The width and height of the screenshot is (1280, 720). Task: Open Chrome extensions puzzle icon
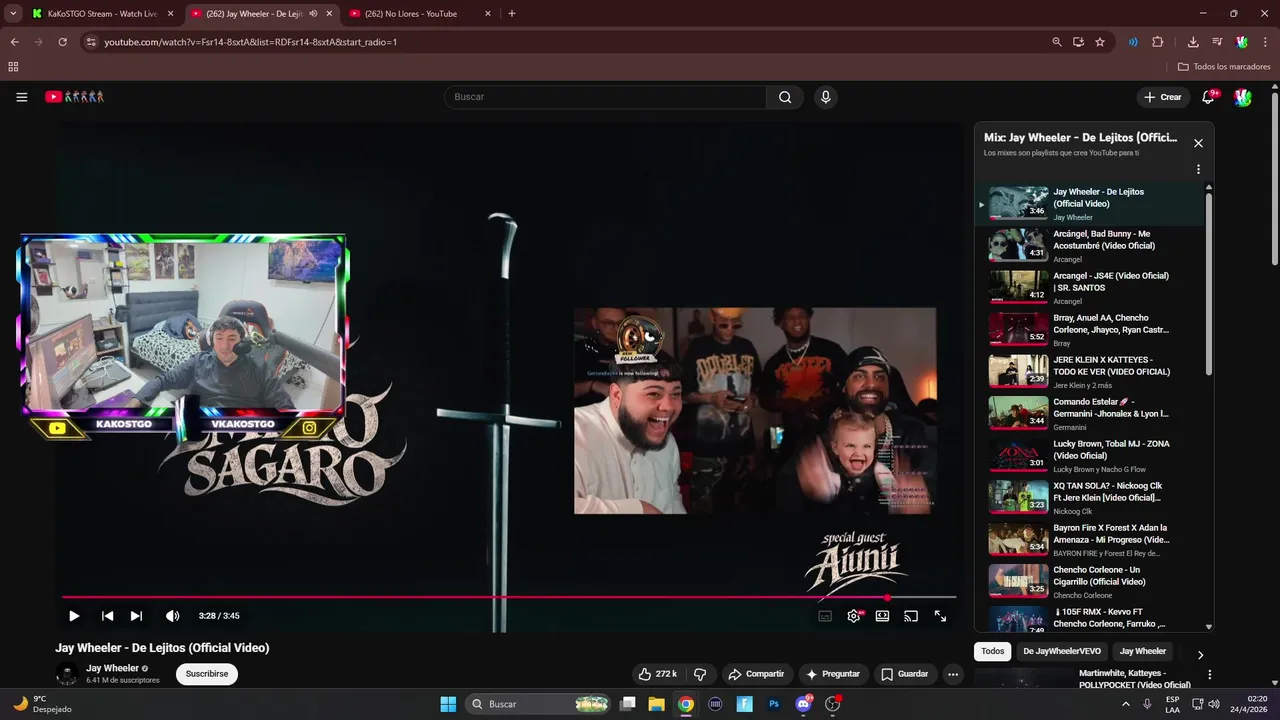point(1158,42)
